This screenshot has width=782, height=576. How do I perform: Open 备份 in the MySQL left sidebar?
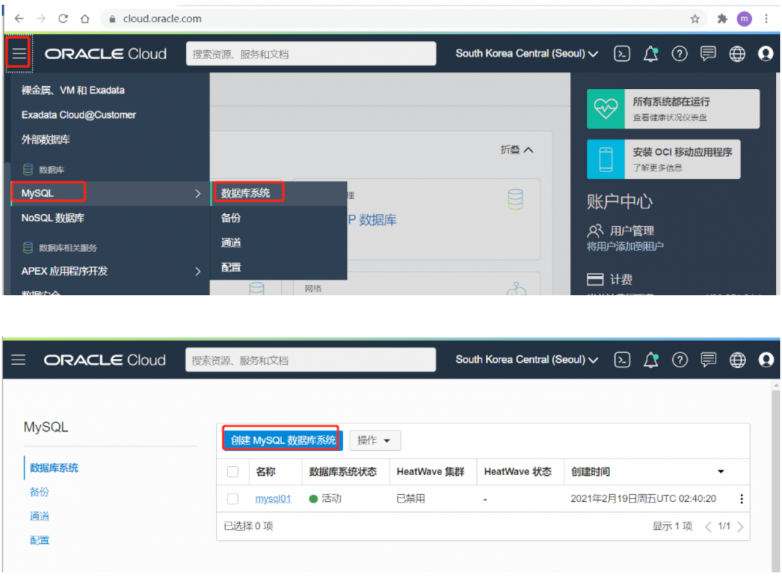(x=39, y=492)
